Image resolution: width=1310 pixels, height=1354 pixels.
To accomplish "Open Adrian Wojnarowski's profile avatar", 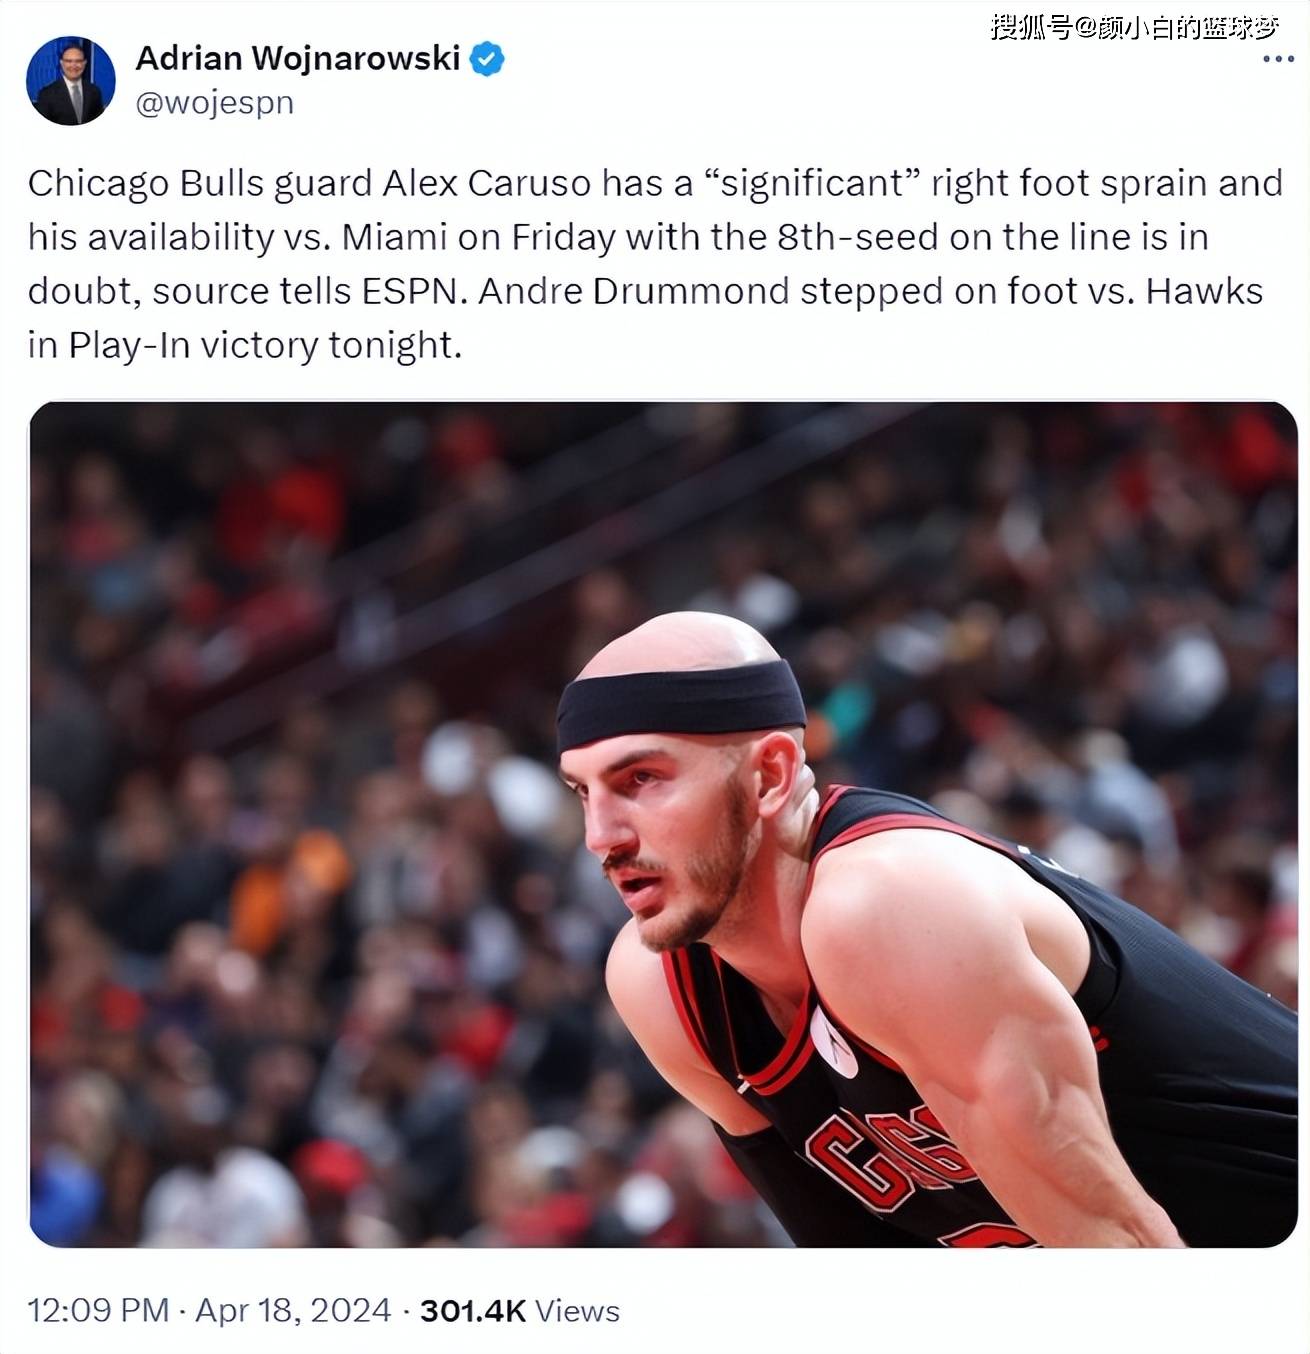I will pos(71,81).
